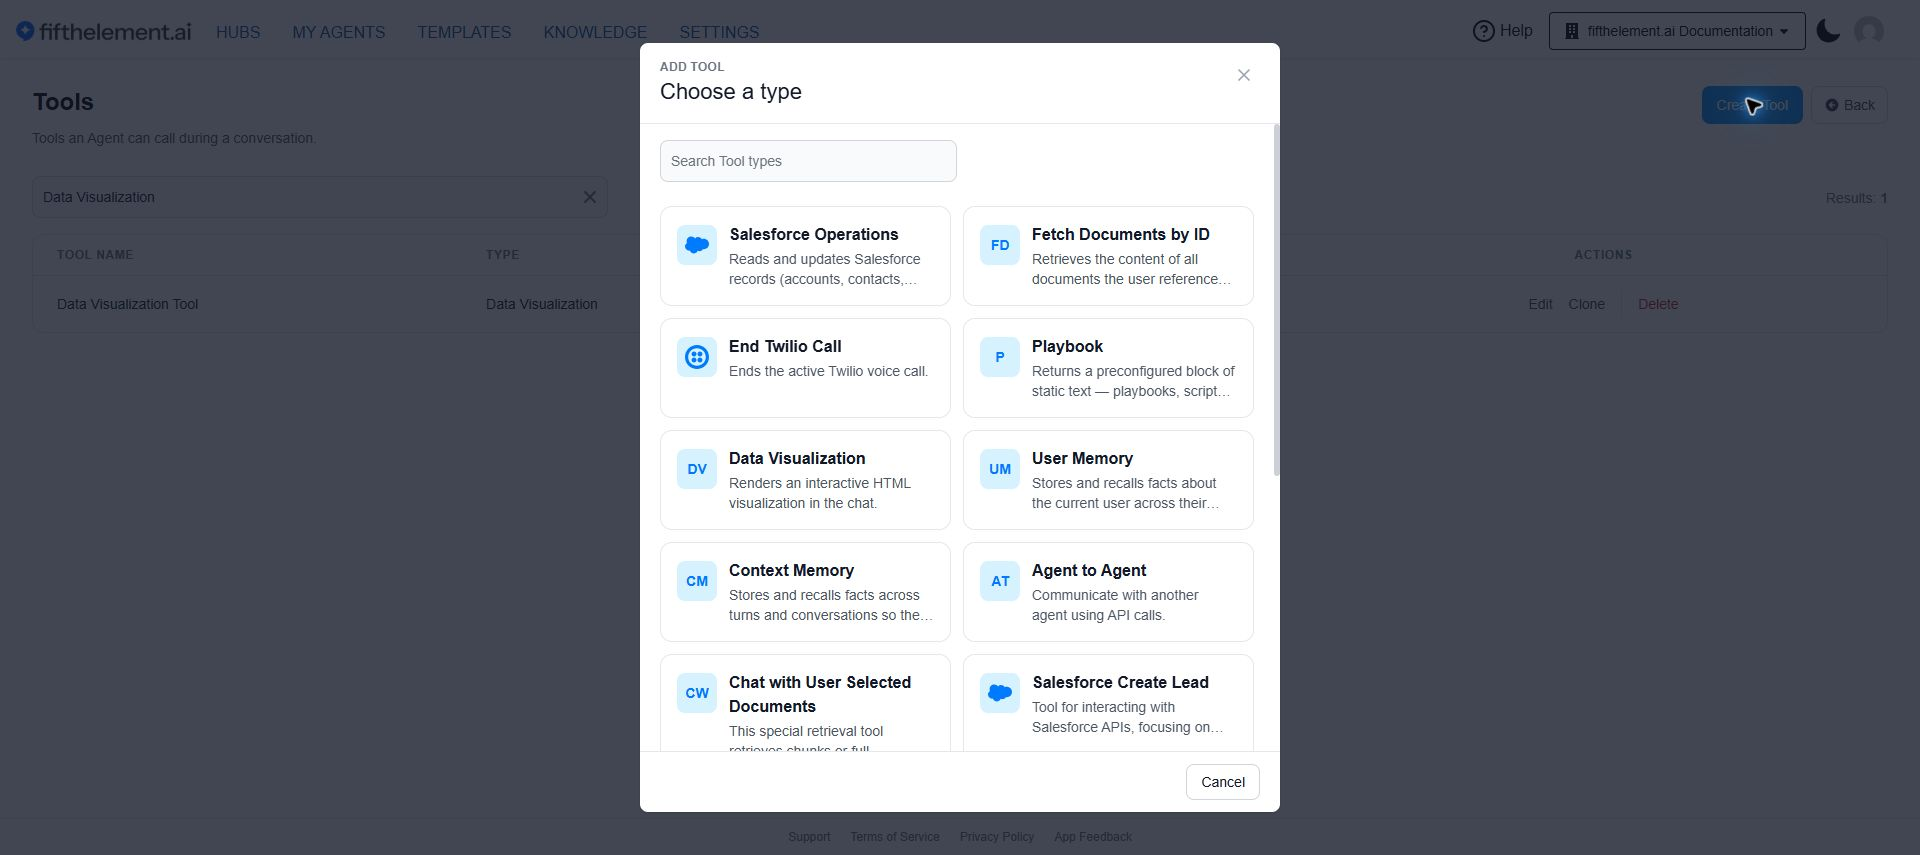Image resolution: width=1920 pixels, height=855 pixels.
Task: Click the Help link text
Action: (1516, 31)
